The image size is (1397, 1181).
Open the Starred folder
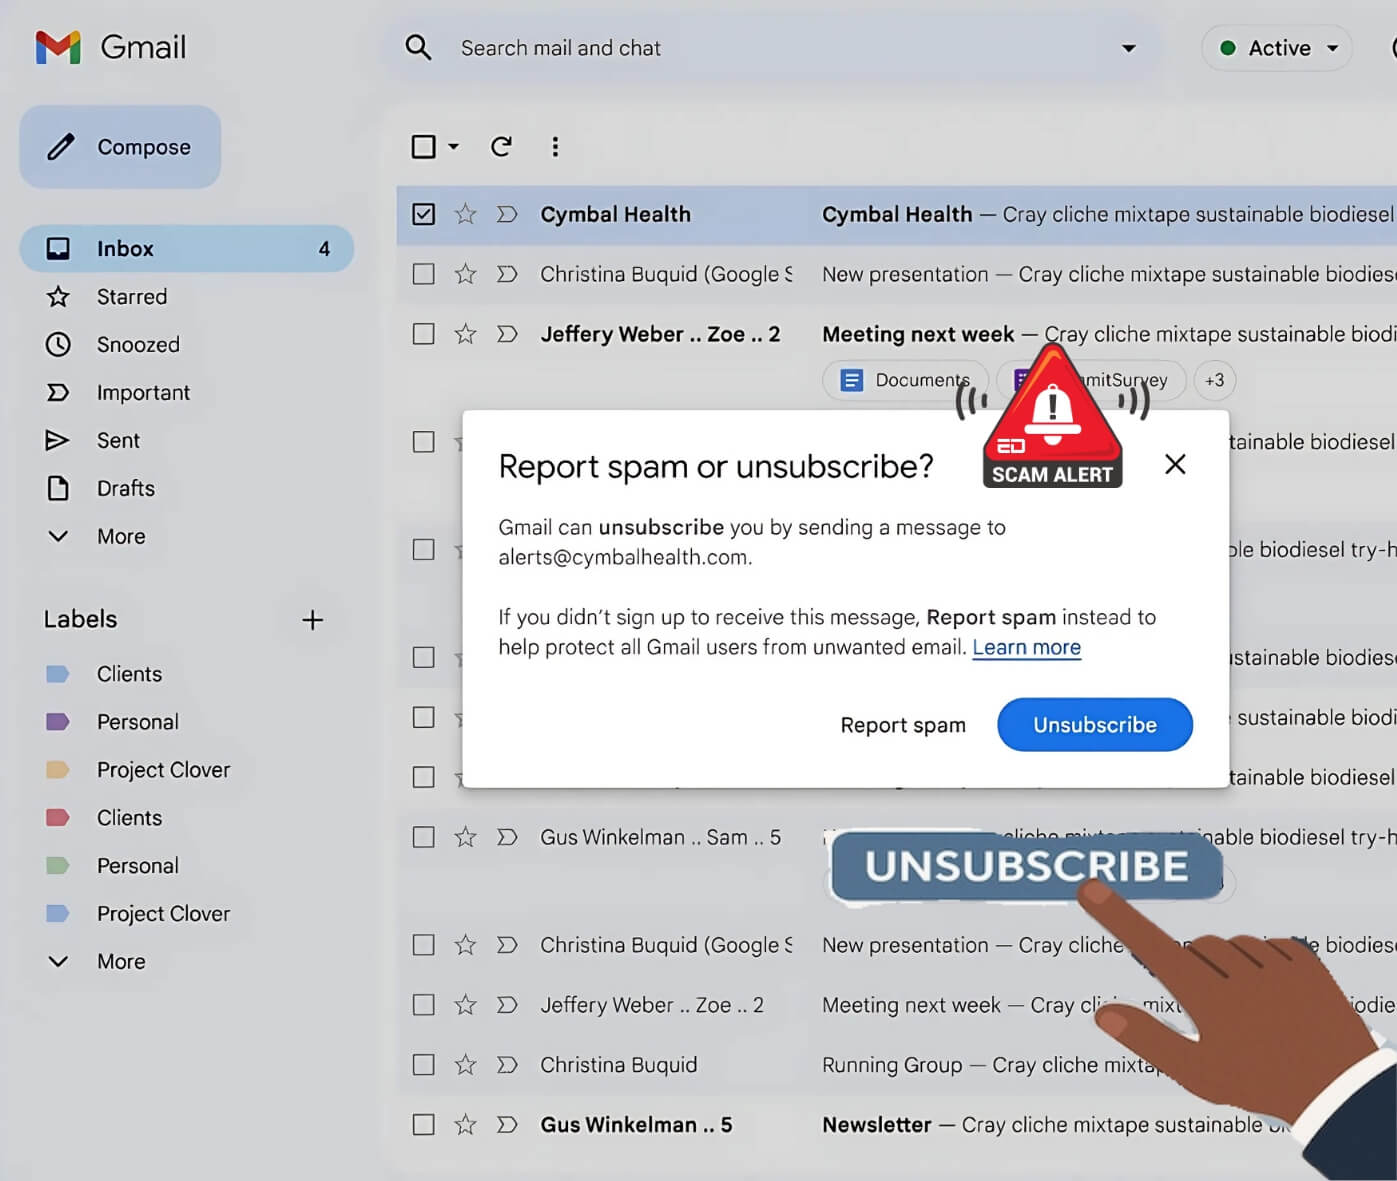coord(131,297)
